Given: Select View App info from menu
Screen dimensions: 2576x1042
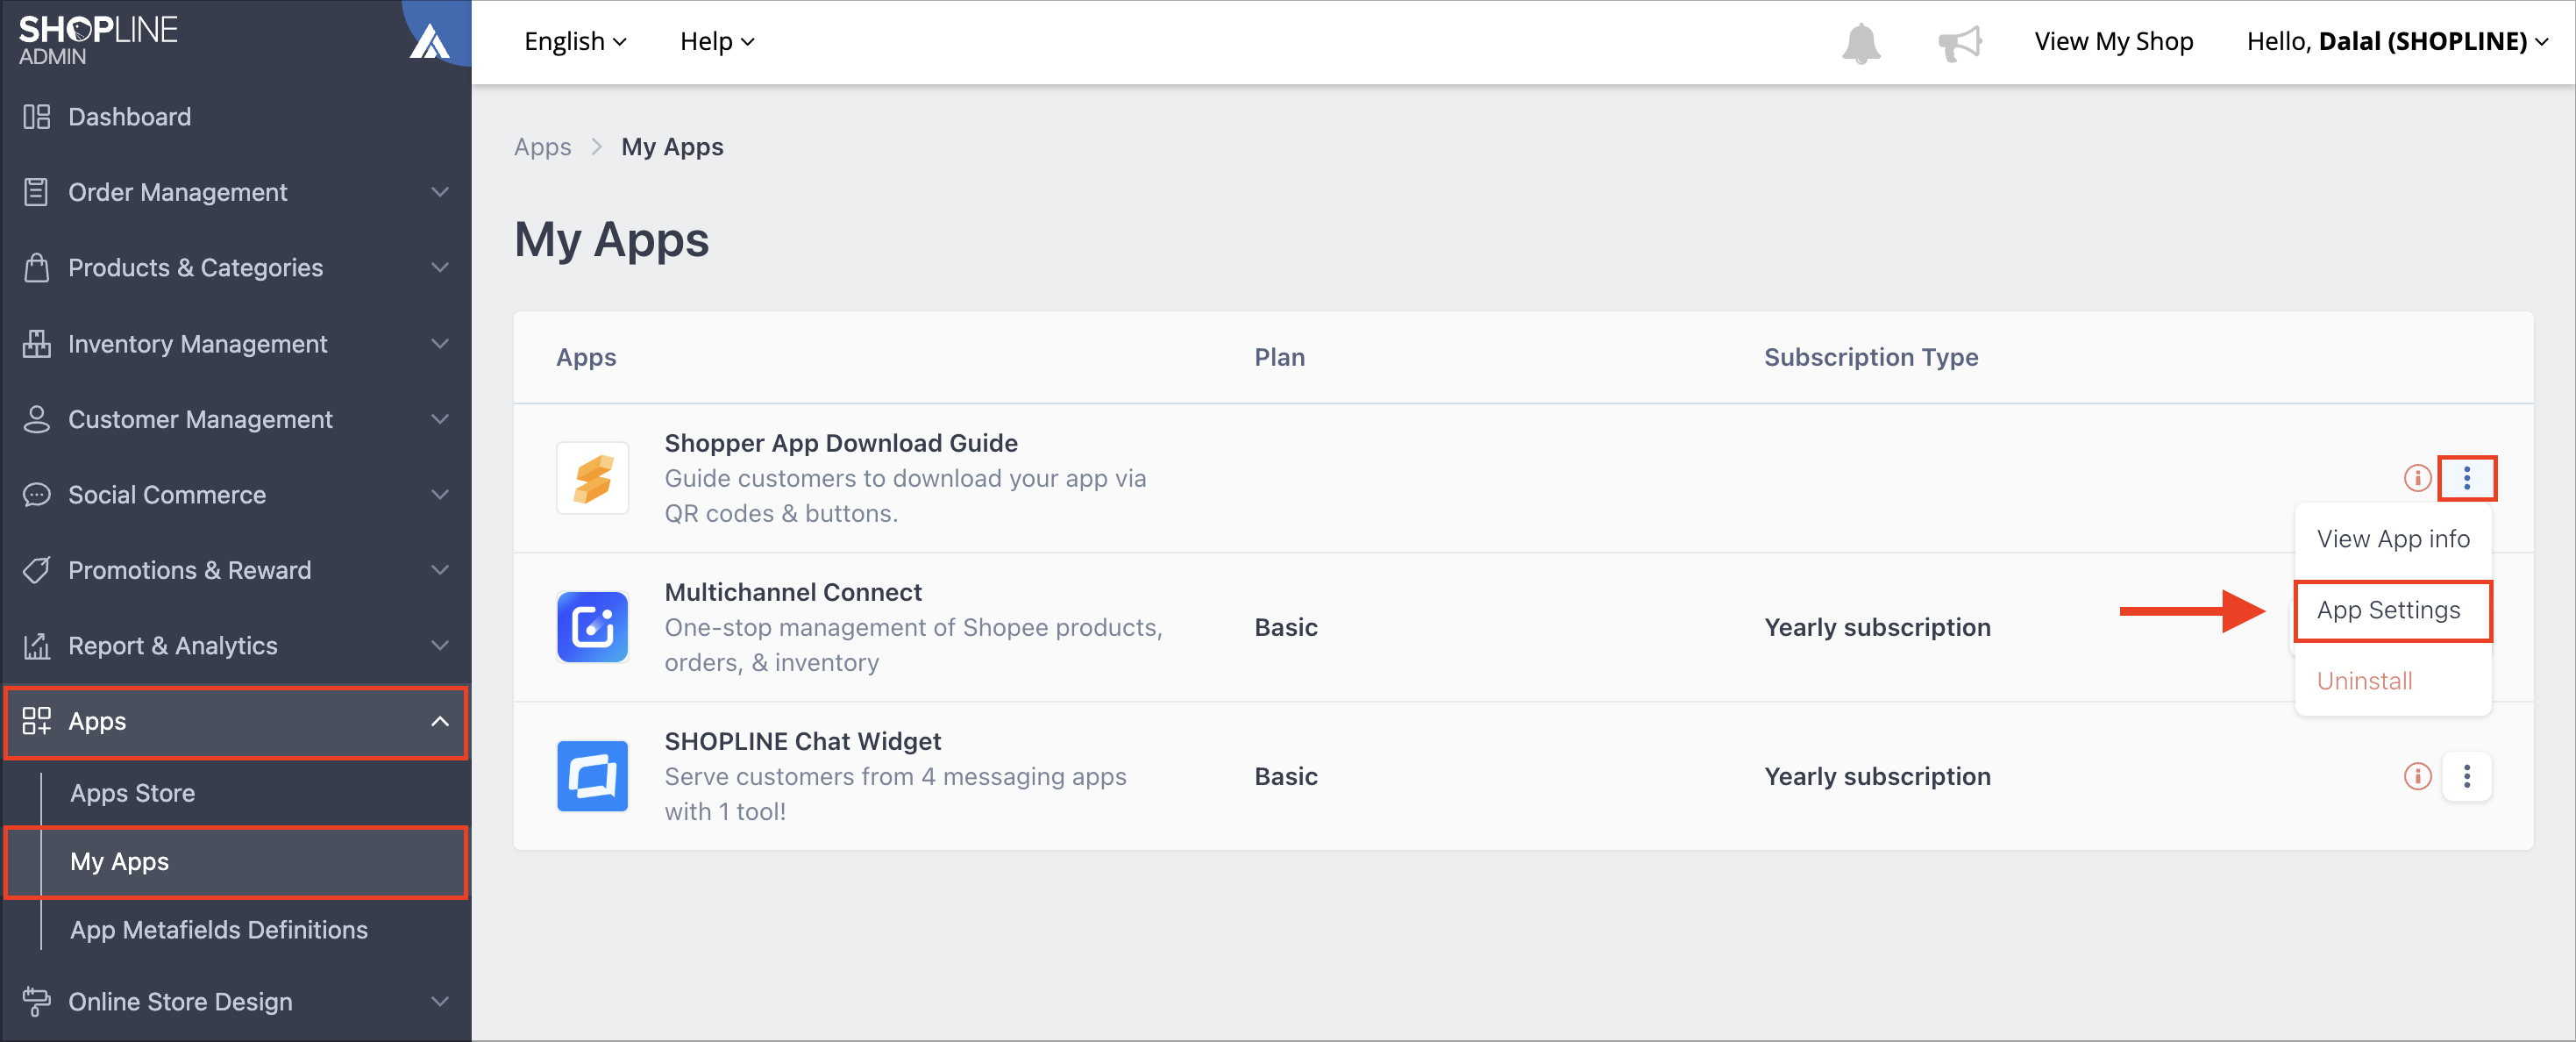Looking at the screenshot, I should 2392,539.
